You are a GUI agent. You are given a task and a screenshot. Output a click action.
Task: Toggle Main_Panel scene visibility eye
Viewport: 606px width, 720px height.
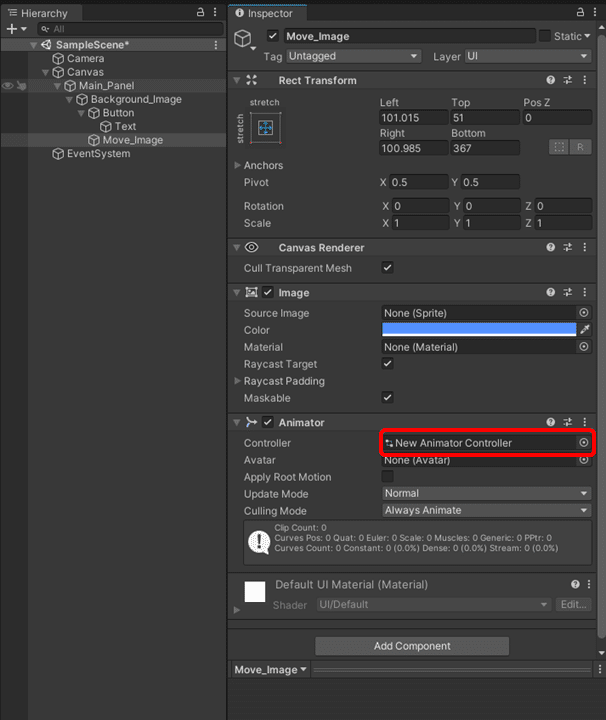click(8, 86)
